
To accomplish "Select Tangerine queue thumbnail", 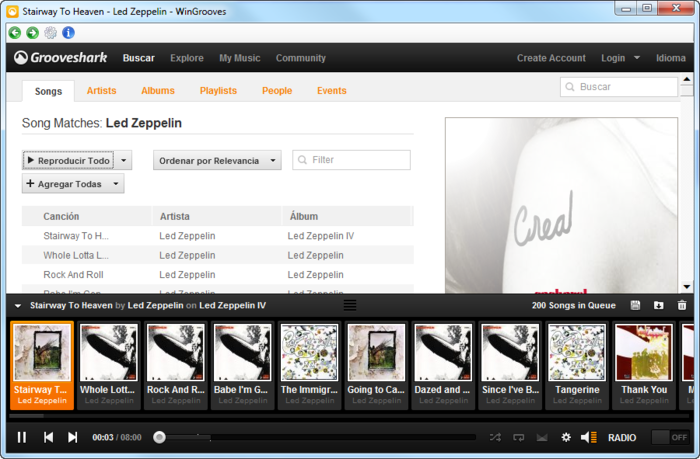I will pyautogui.click(x=578, y=365).
